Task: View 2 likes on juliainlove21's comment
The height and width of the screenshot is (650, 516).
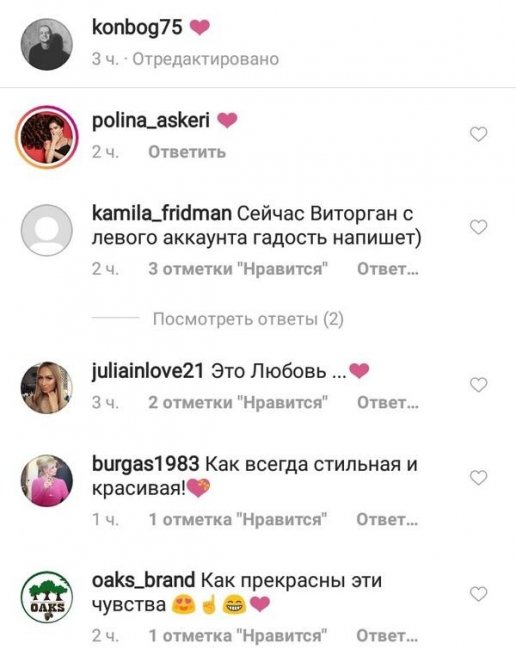Action: click(x=238, y=403)
